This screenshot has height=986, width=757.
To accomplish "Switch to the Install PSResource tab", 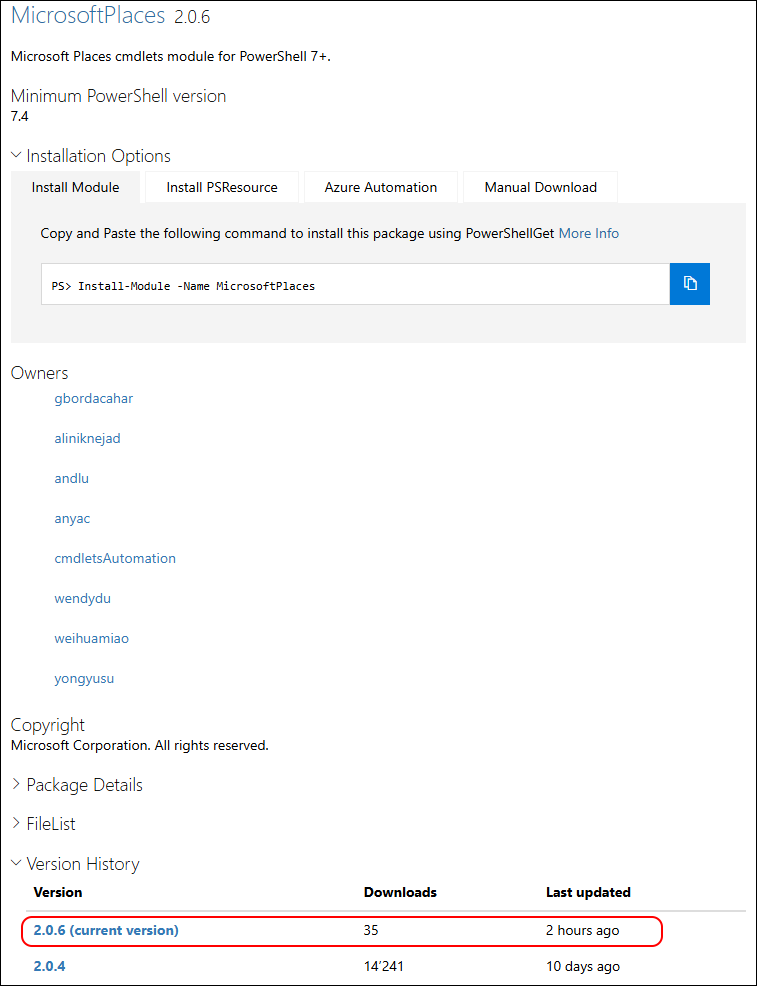I will tap(222, 187).
